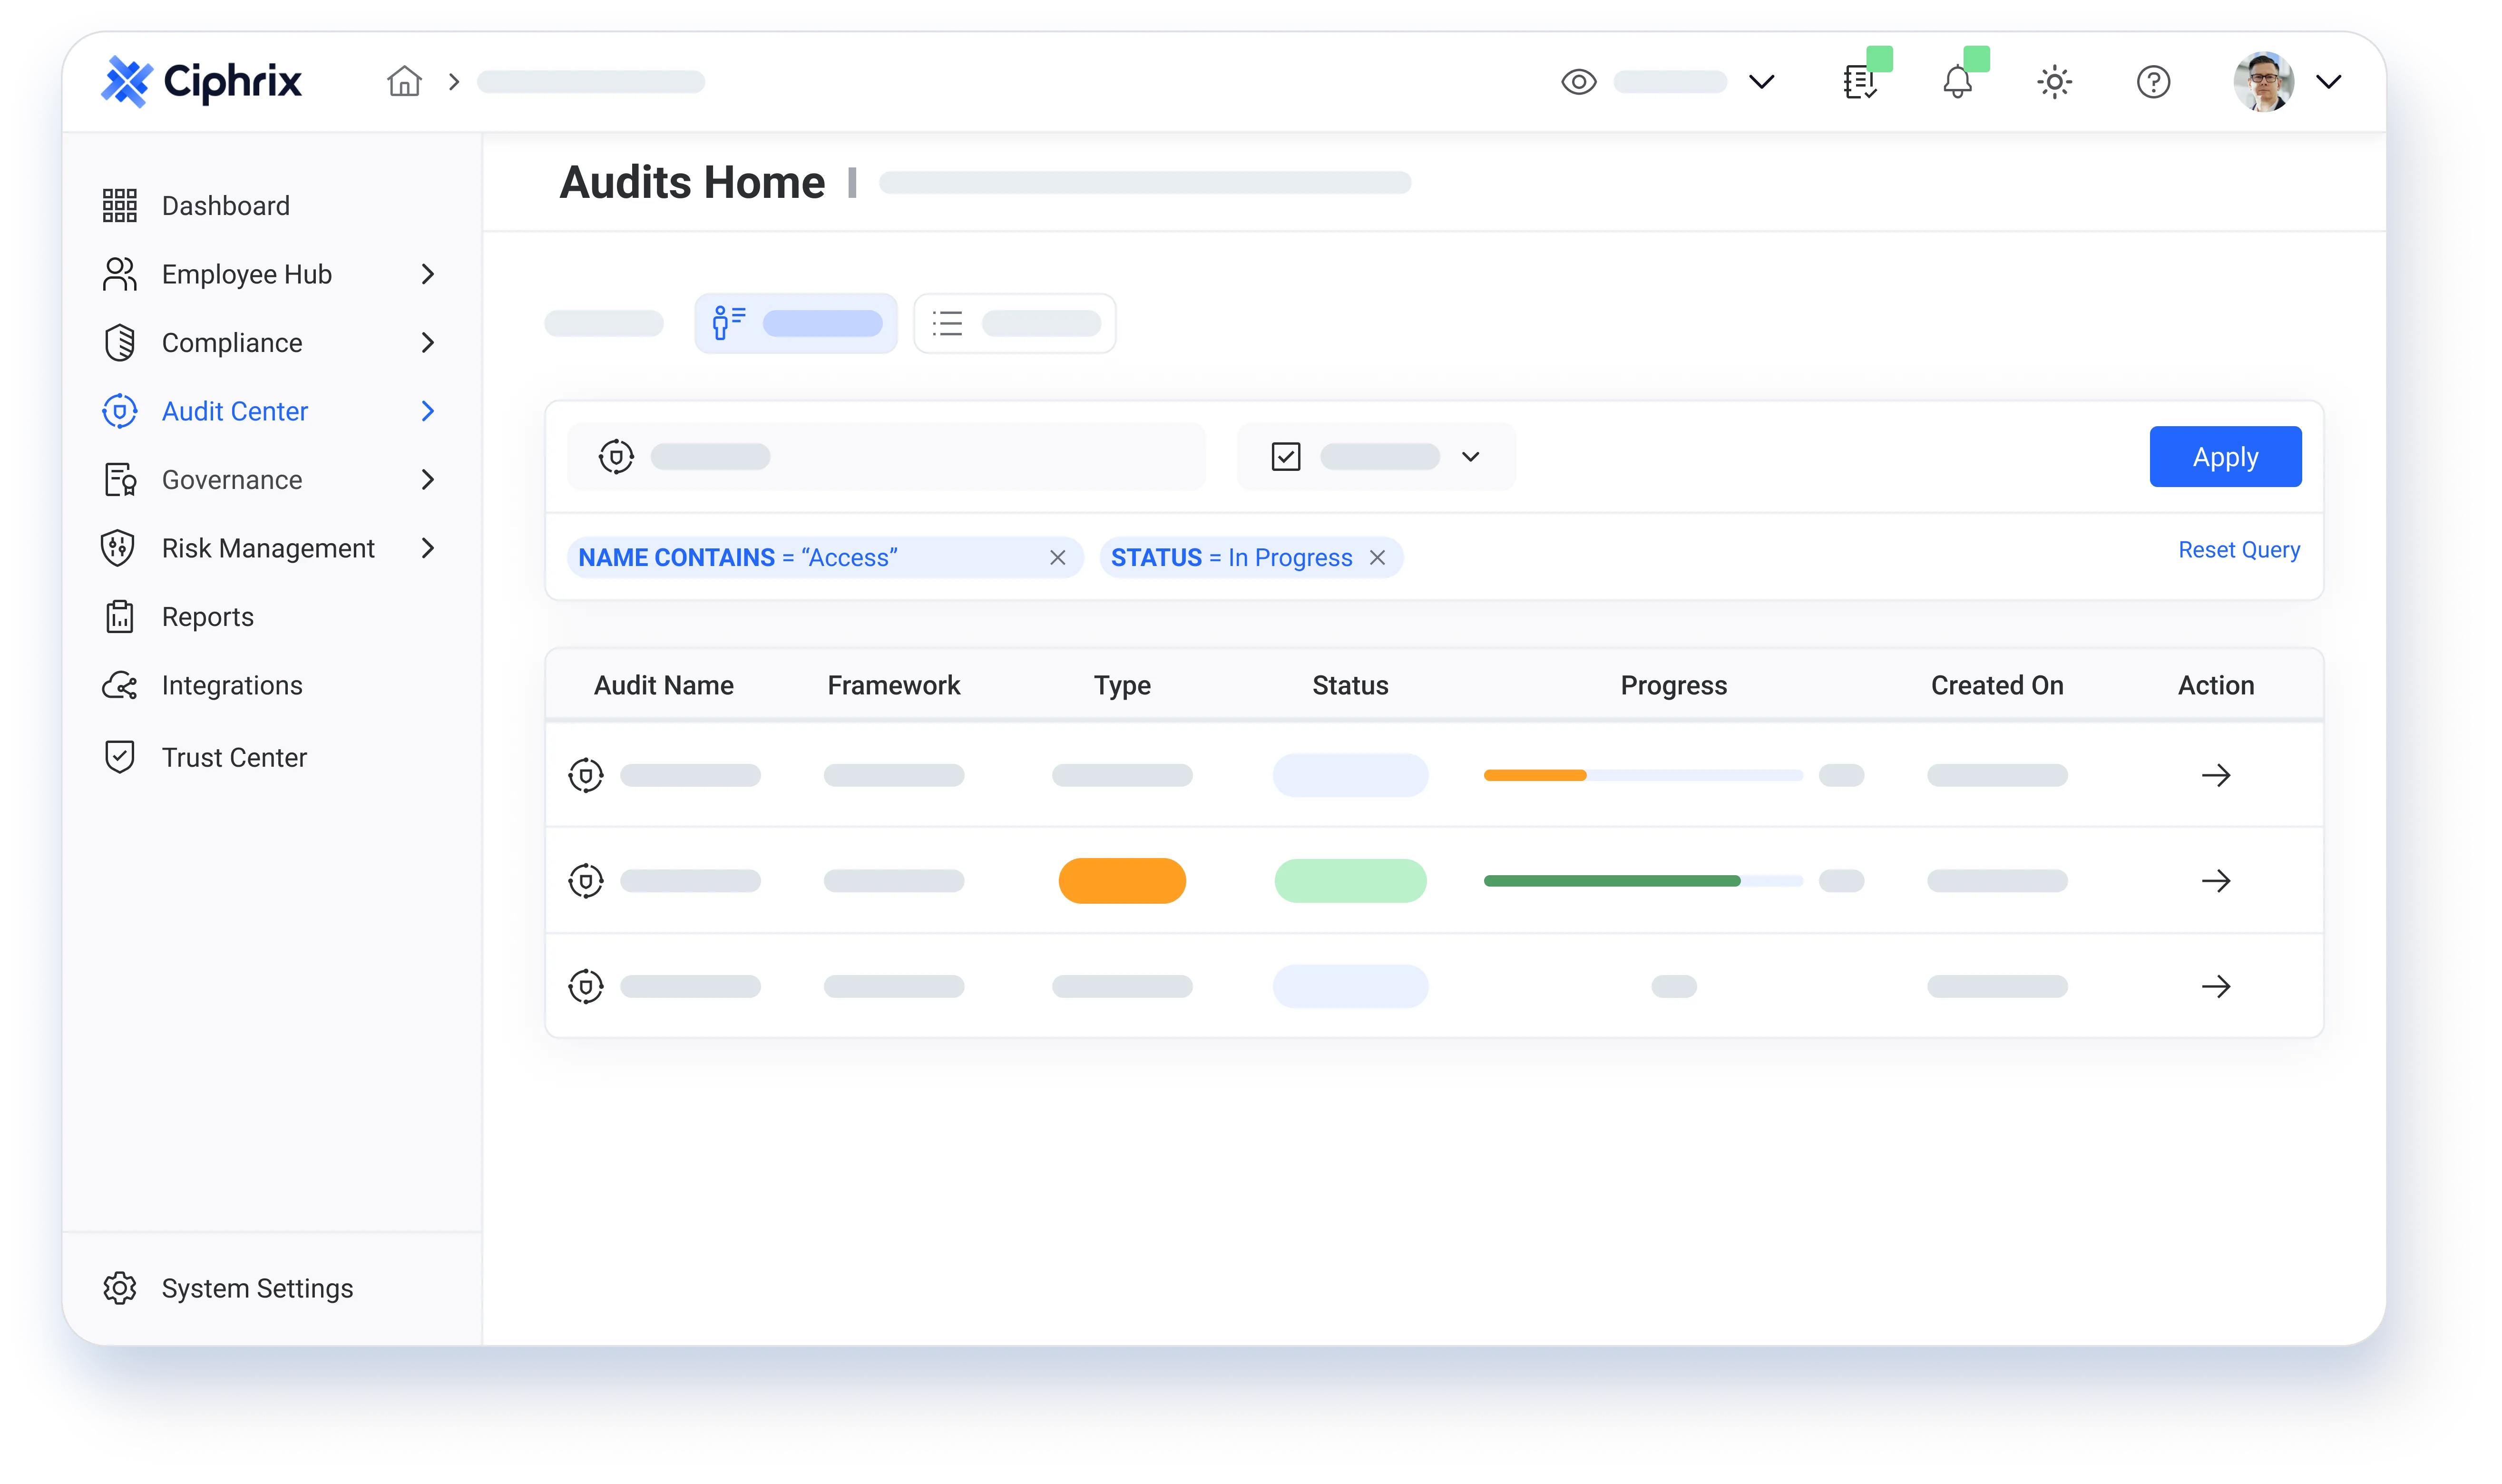Click the third row audit icon

[x=585, y=986]
